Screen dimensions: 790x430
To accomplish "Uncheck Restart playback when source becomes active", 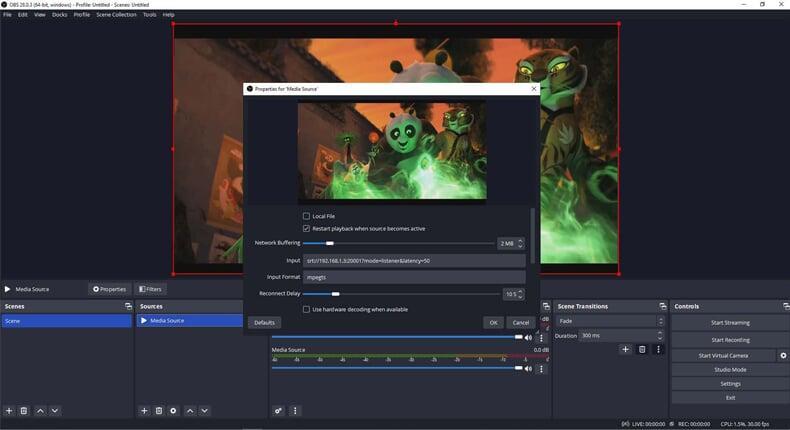I will tap(306, 229).
